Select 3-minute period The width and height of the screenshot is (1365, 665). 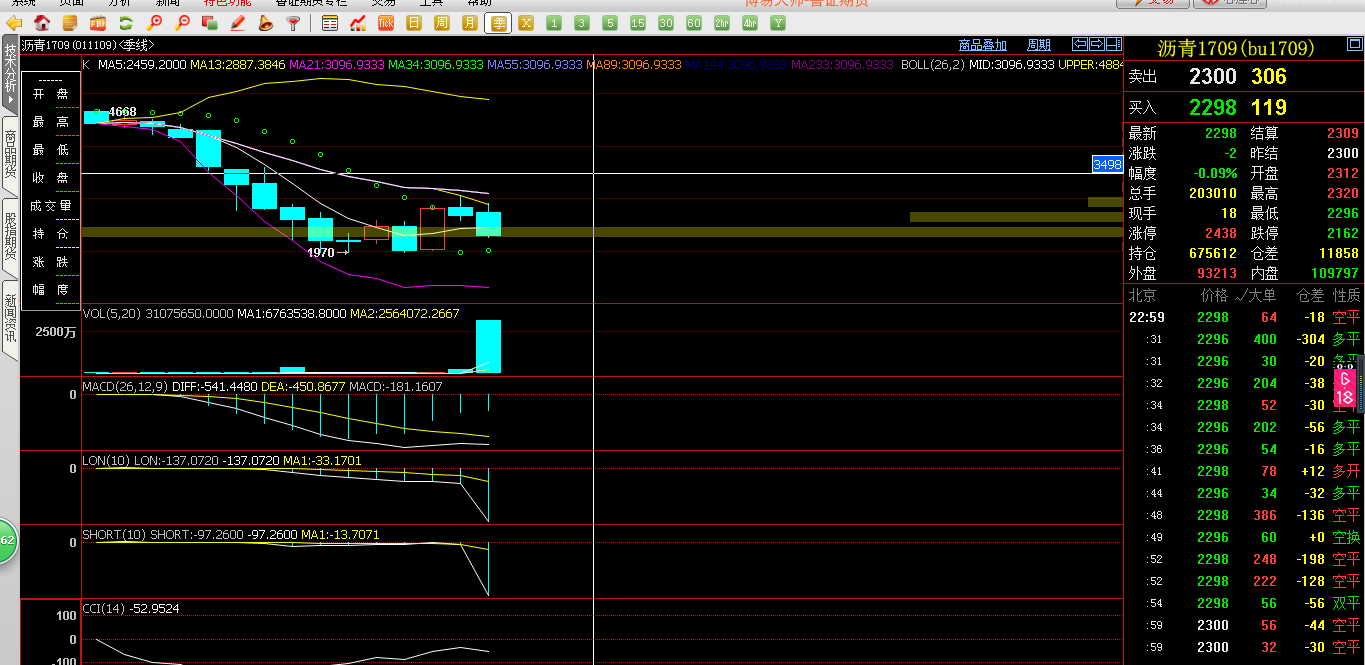582,22
